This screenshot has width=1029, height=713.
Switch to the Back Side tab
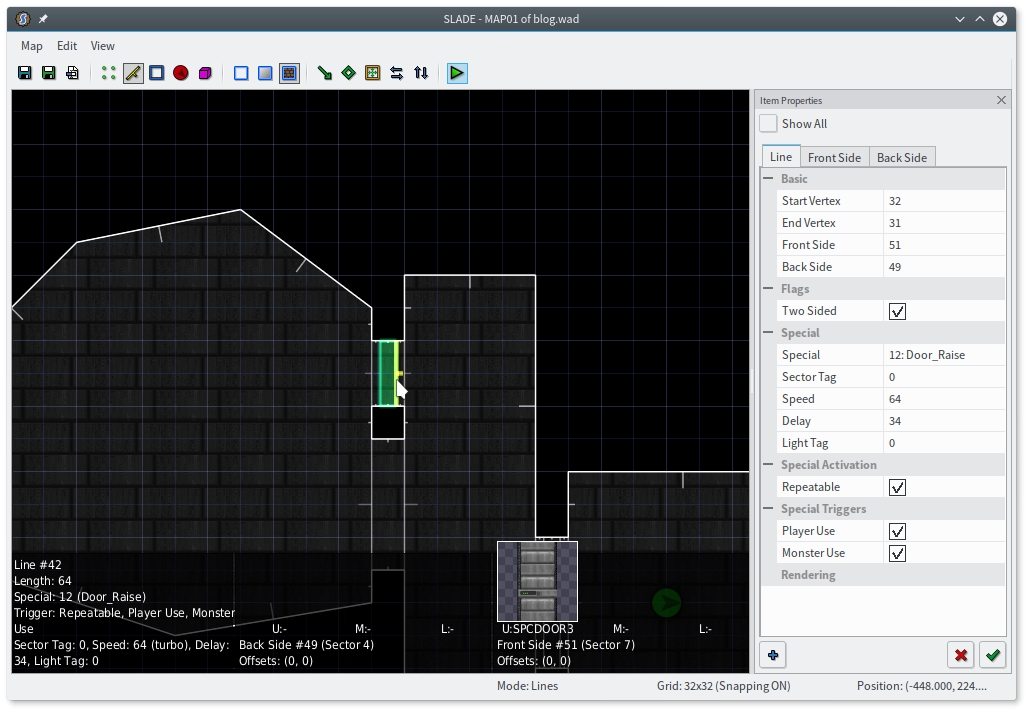[902, 158]
